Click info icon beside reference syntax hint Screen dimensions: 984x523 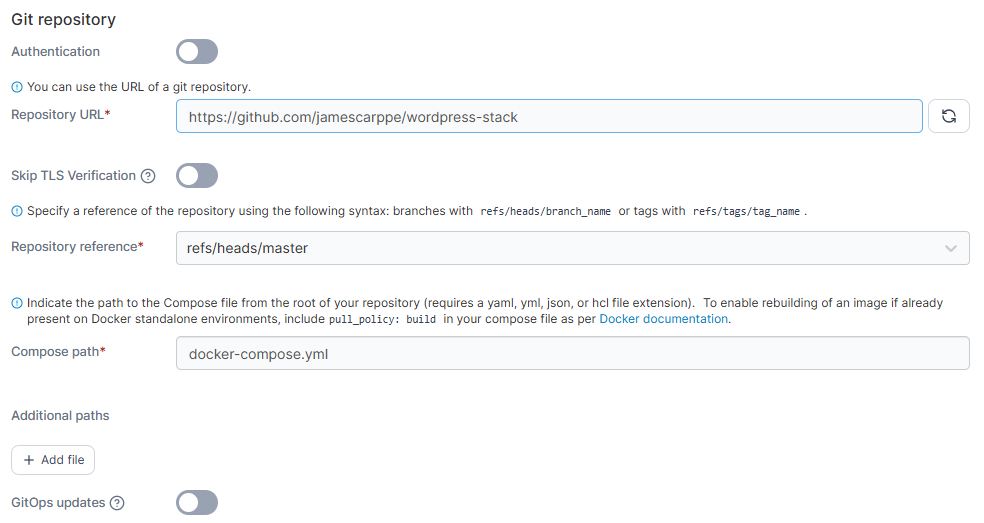point(17,211)
